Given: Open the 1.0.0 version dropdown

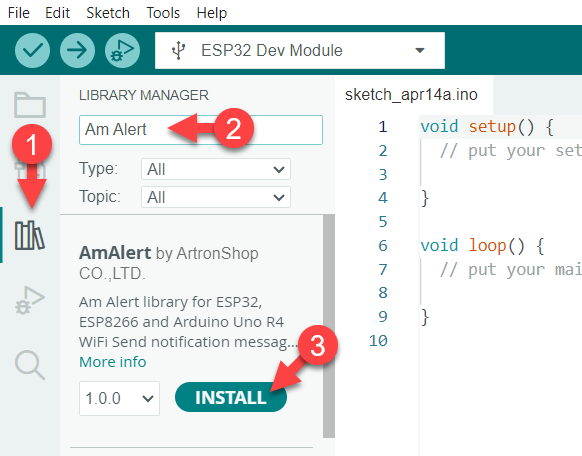Looking at the screenshot, I should (x=119, y=398).
